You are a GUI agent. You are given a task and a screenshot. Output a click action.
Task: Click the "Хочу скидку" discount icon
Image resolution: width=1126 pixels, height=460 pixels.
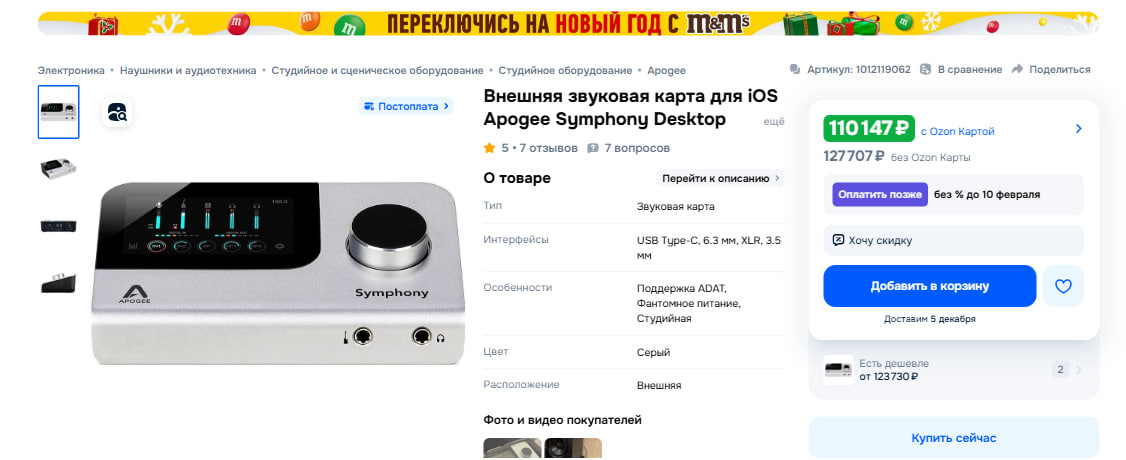pos(838,240)
